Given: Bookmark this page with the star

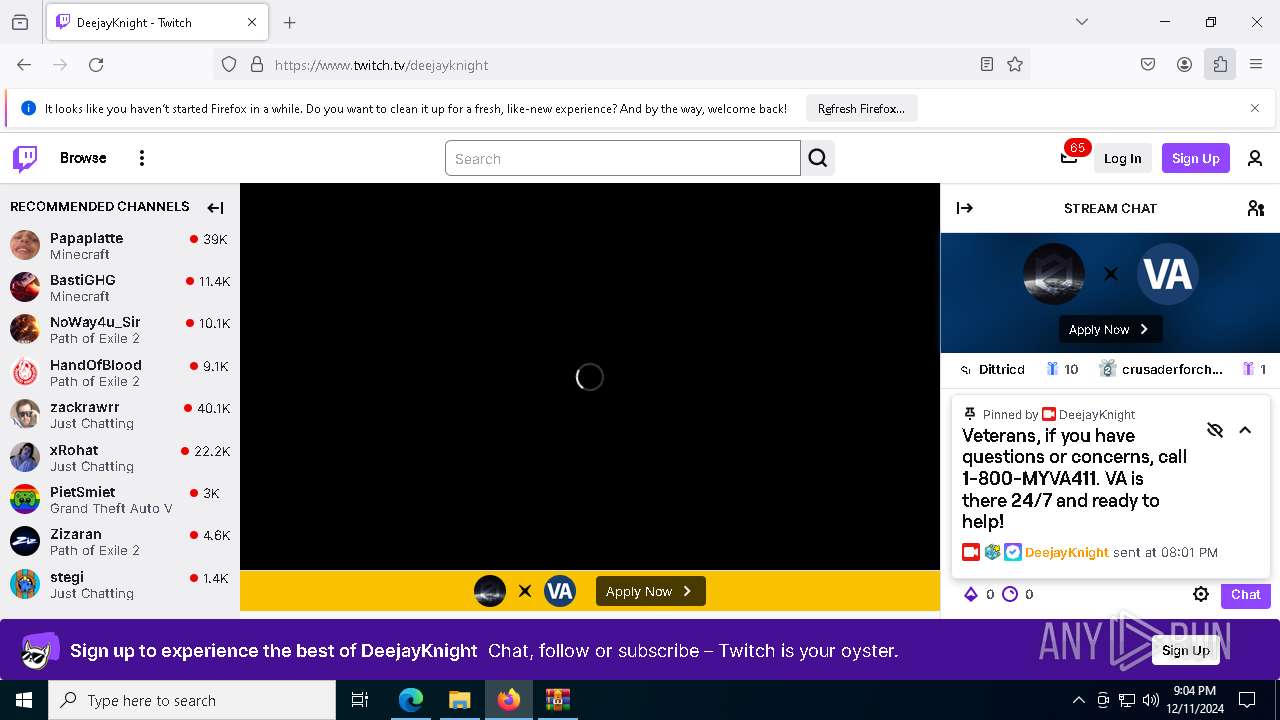Looking at the screenshot, I should pos(1015,64).
